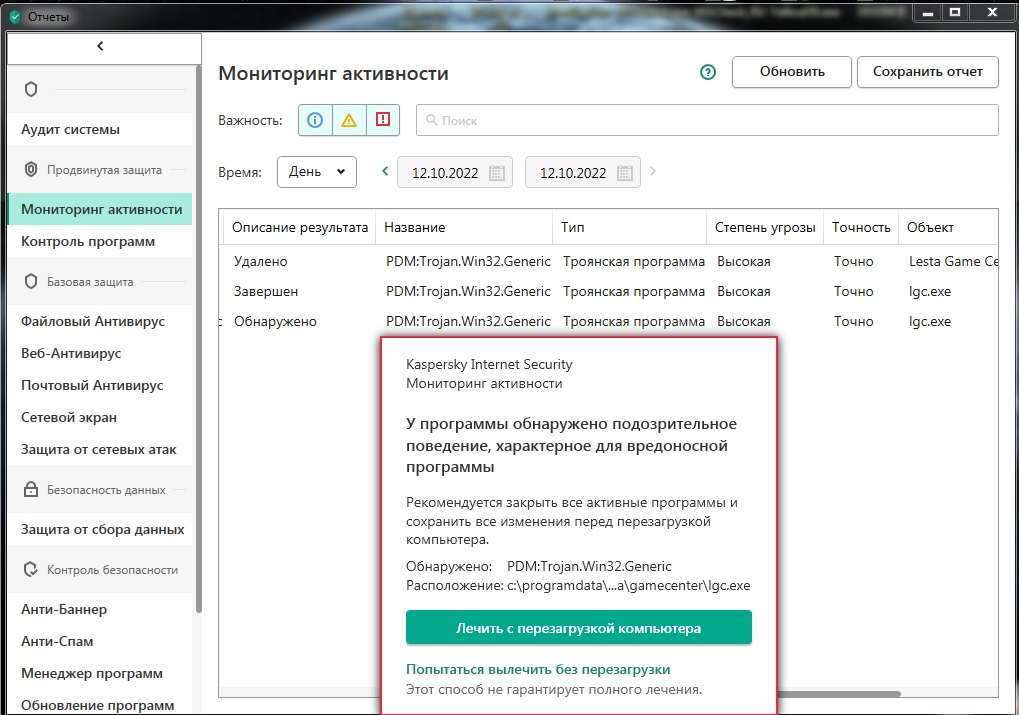Toggle the red critical importance filter
Viewport: 1019px width, 715px height.
pyautogui.click(x=383, y=120)
